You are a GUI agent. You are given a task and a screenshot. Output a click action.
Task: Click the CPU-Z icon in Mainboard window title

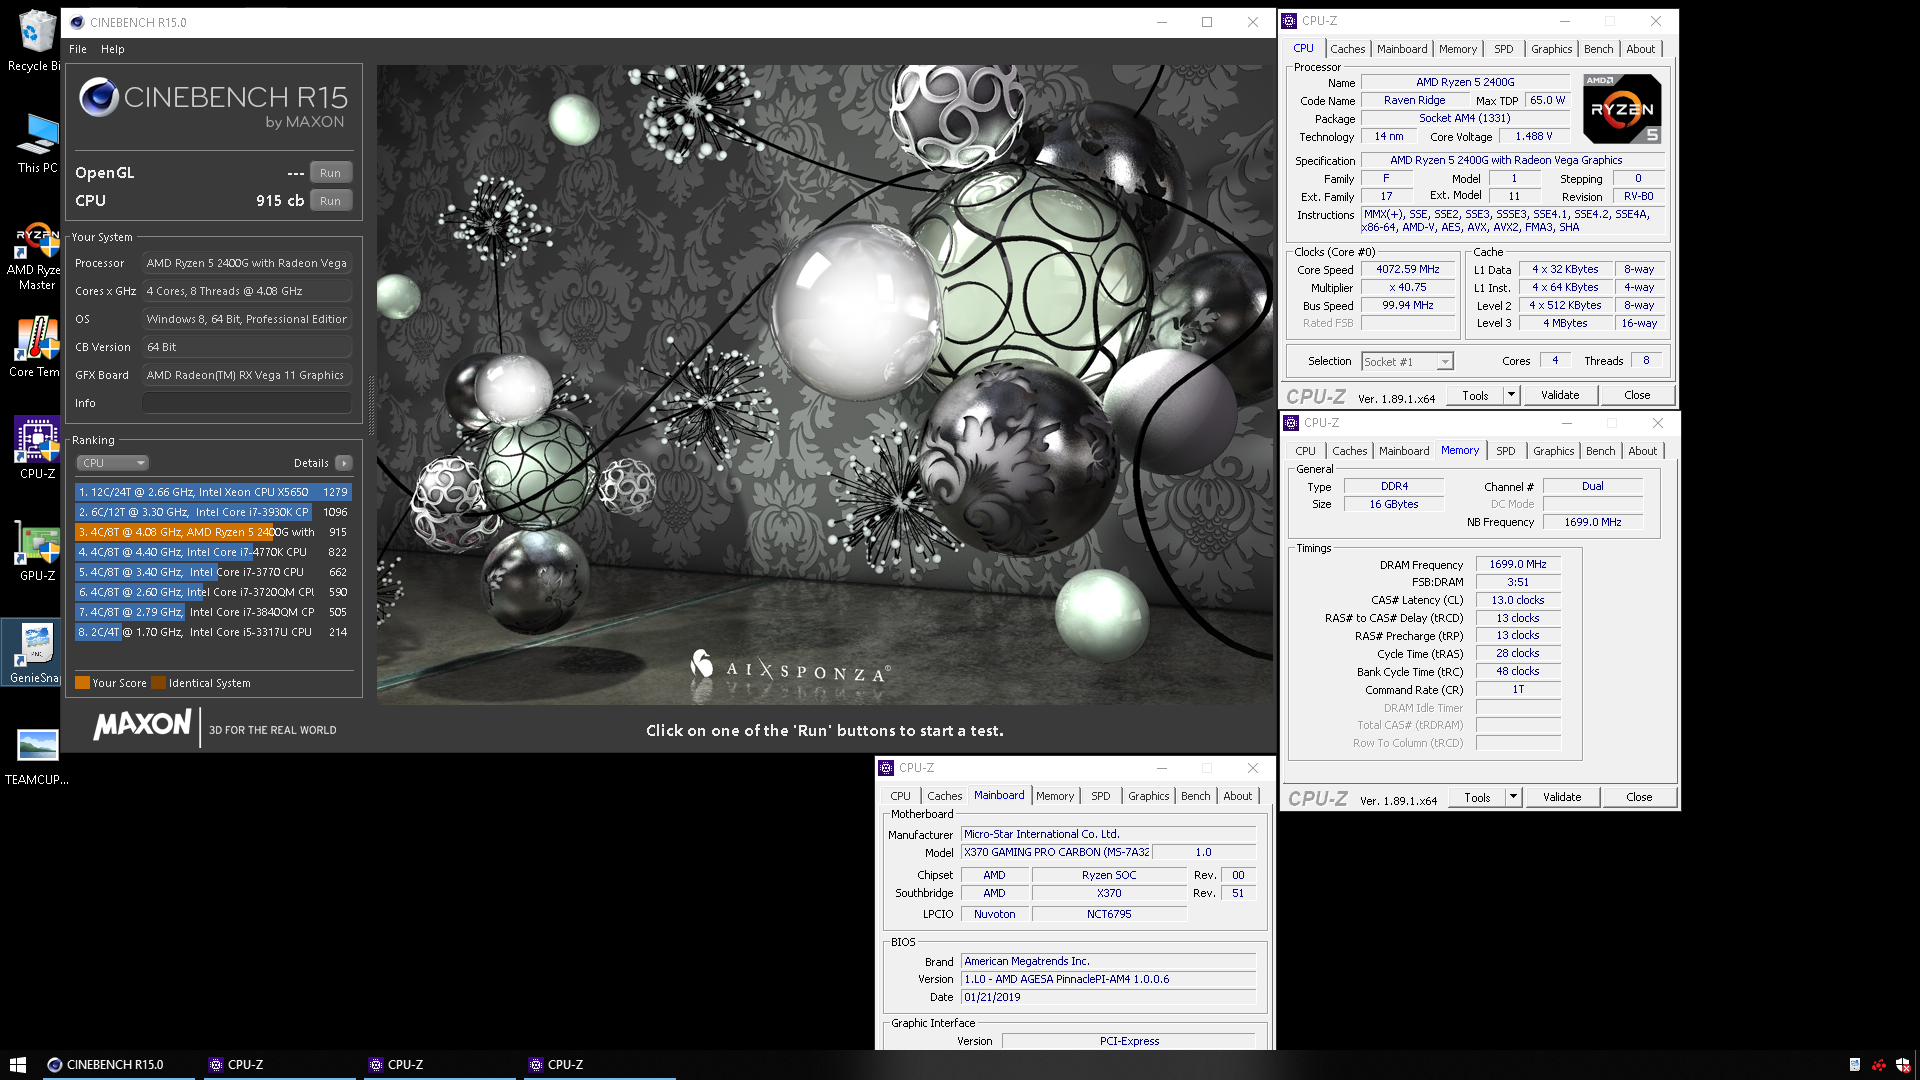pos(886,768)
